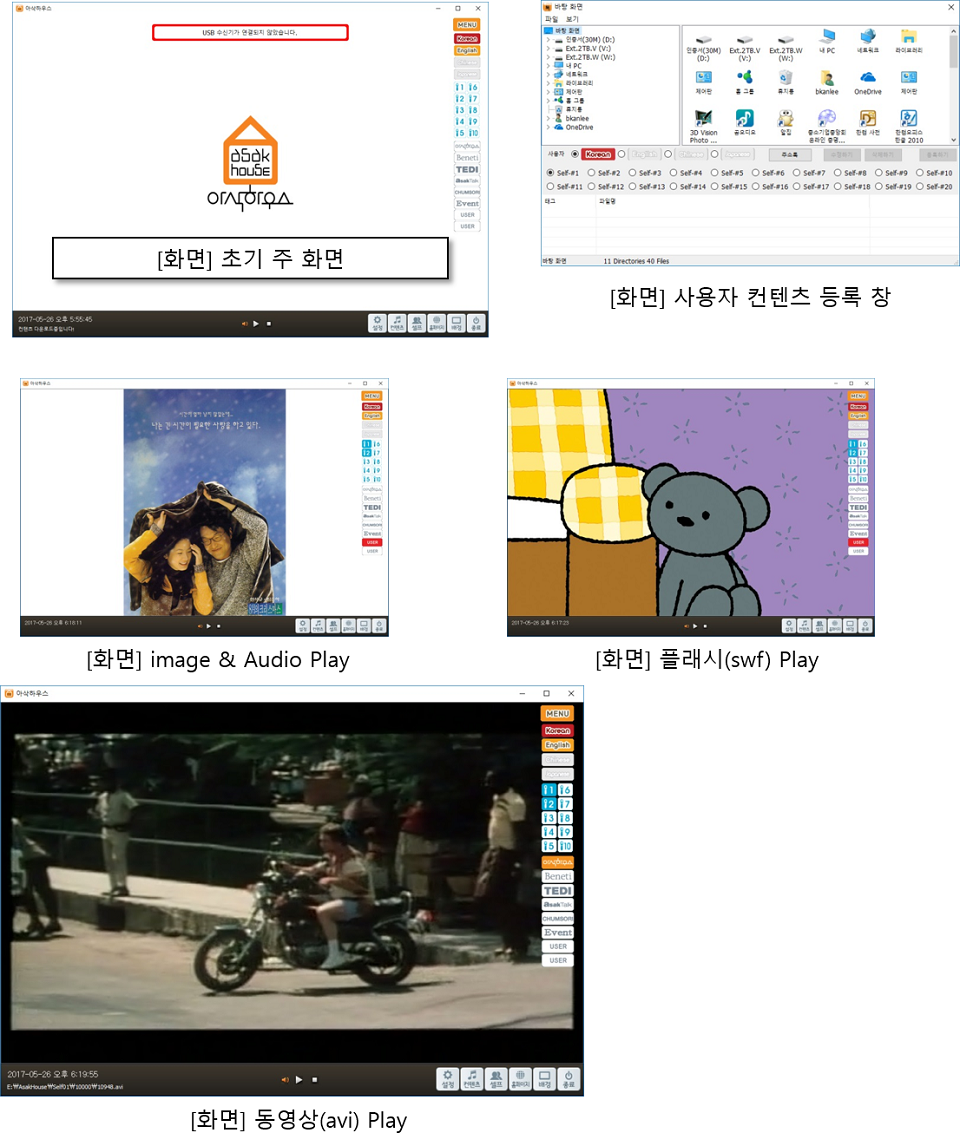Select mic channel 2 in the video window
This screenshot has height=1146, width=960.
pyautogui.click(x=549, y=804)
